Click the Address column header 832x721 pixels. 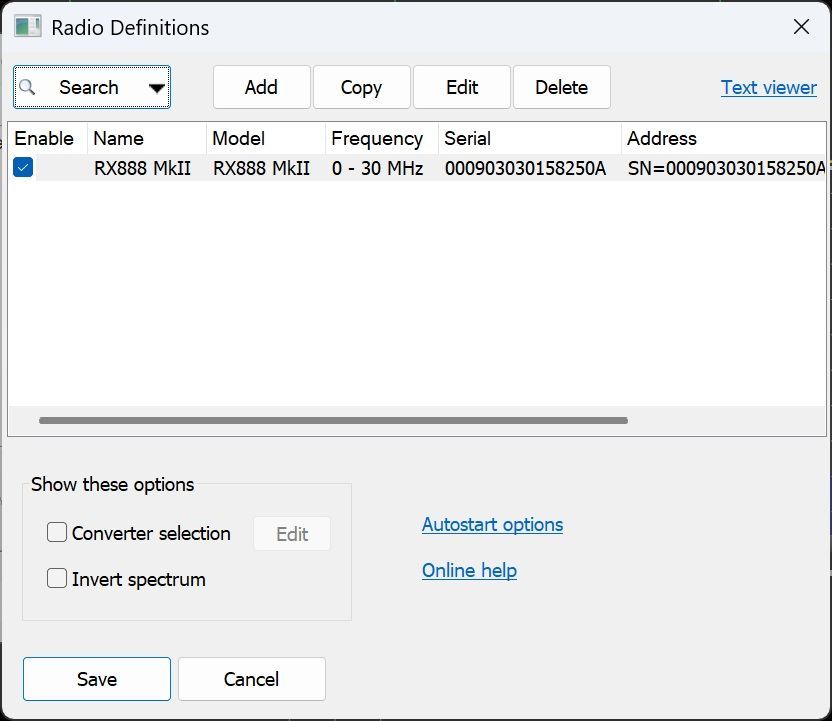pyautogui.click(x=661, y=138)
